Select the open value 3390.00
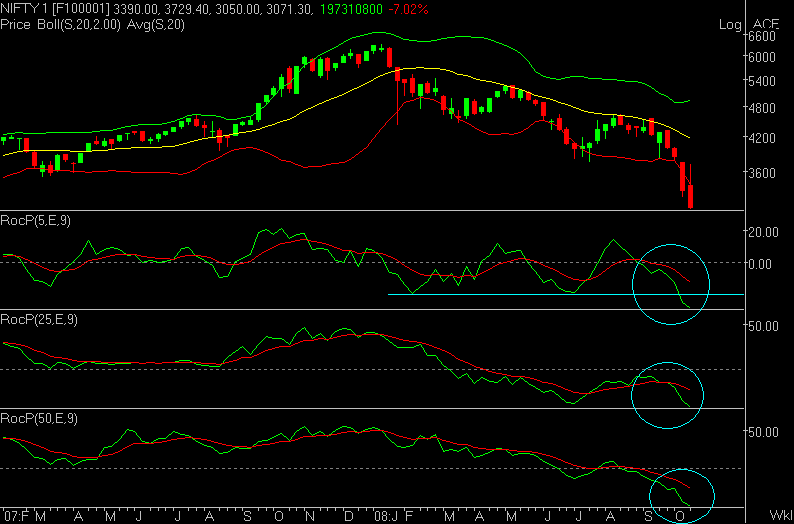The height and width of the screenshot is (524, 794). (x=136, y=9)
